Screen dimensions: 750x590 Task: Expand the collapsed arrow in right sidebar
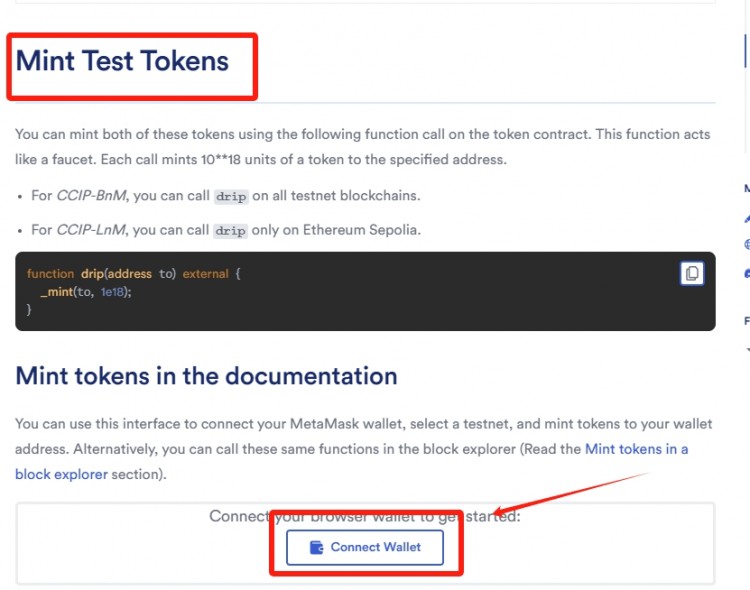click(748, 350)
